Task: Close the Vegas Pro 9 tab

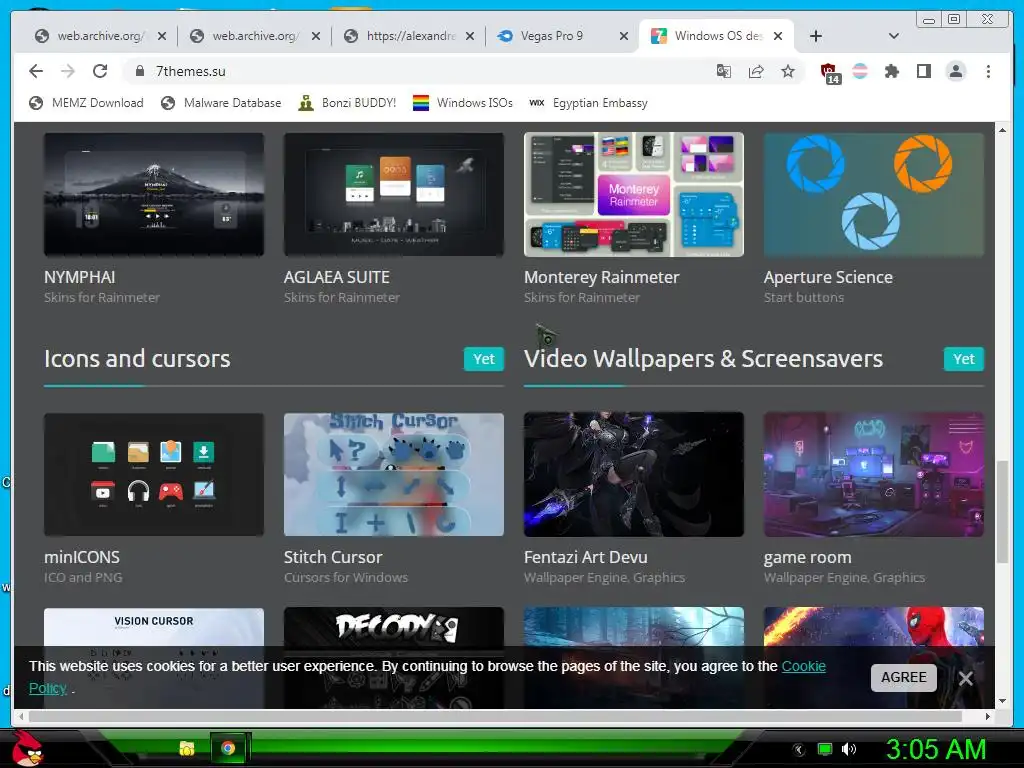Action: coord(624,36)
